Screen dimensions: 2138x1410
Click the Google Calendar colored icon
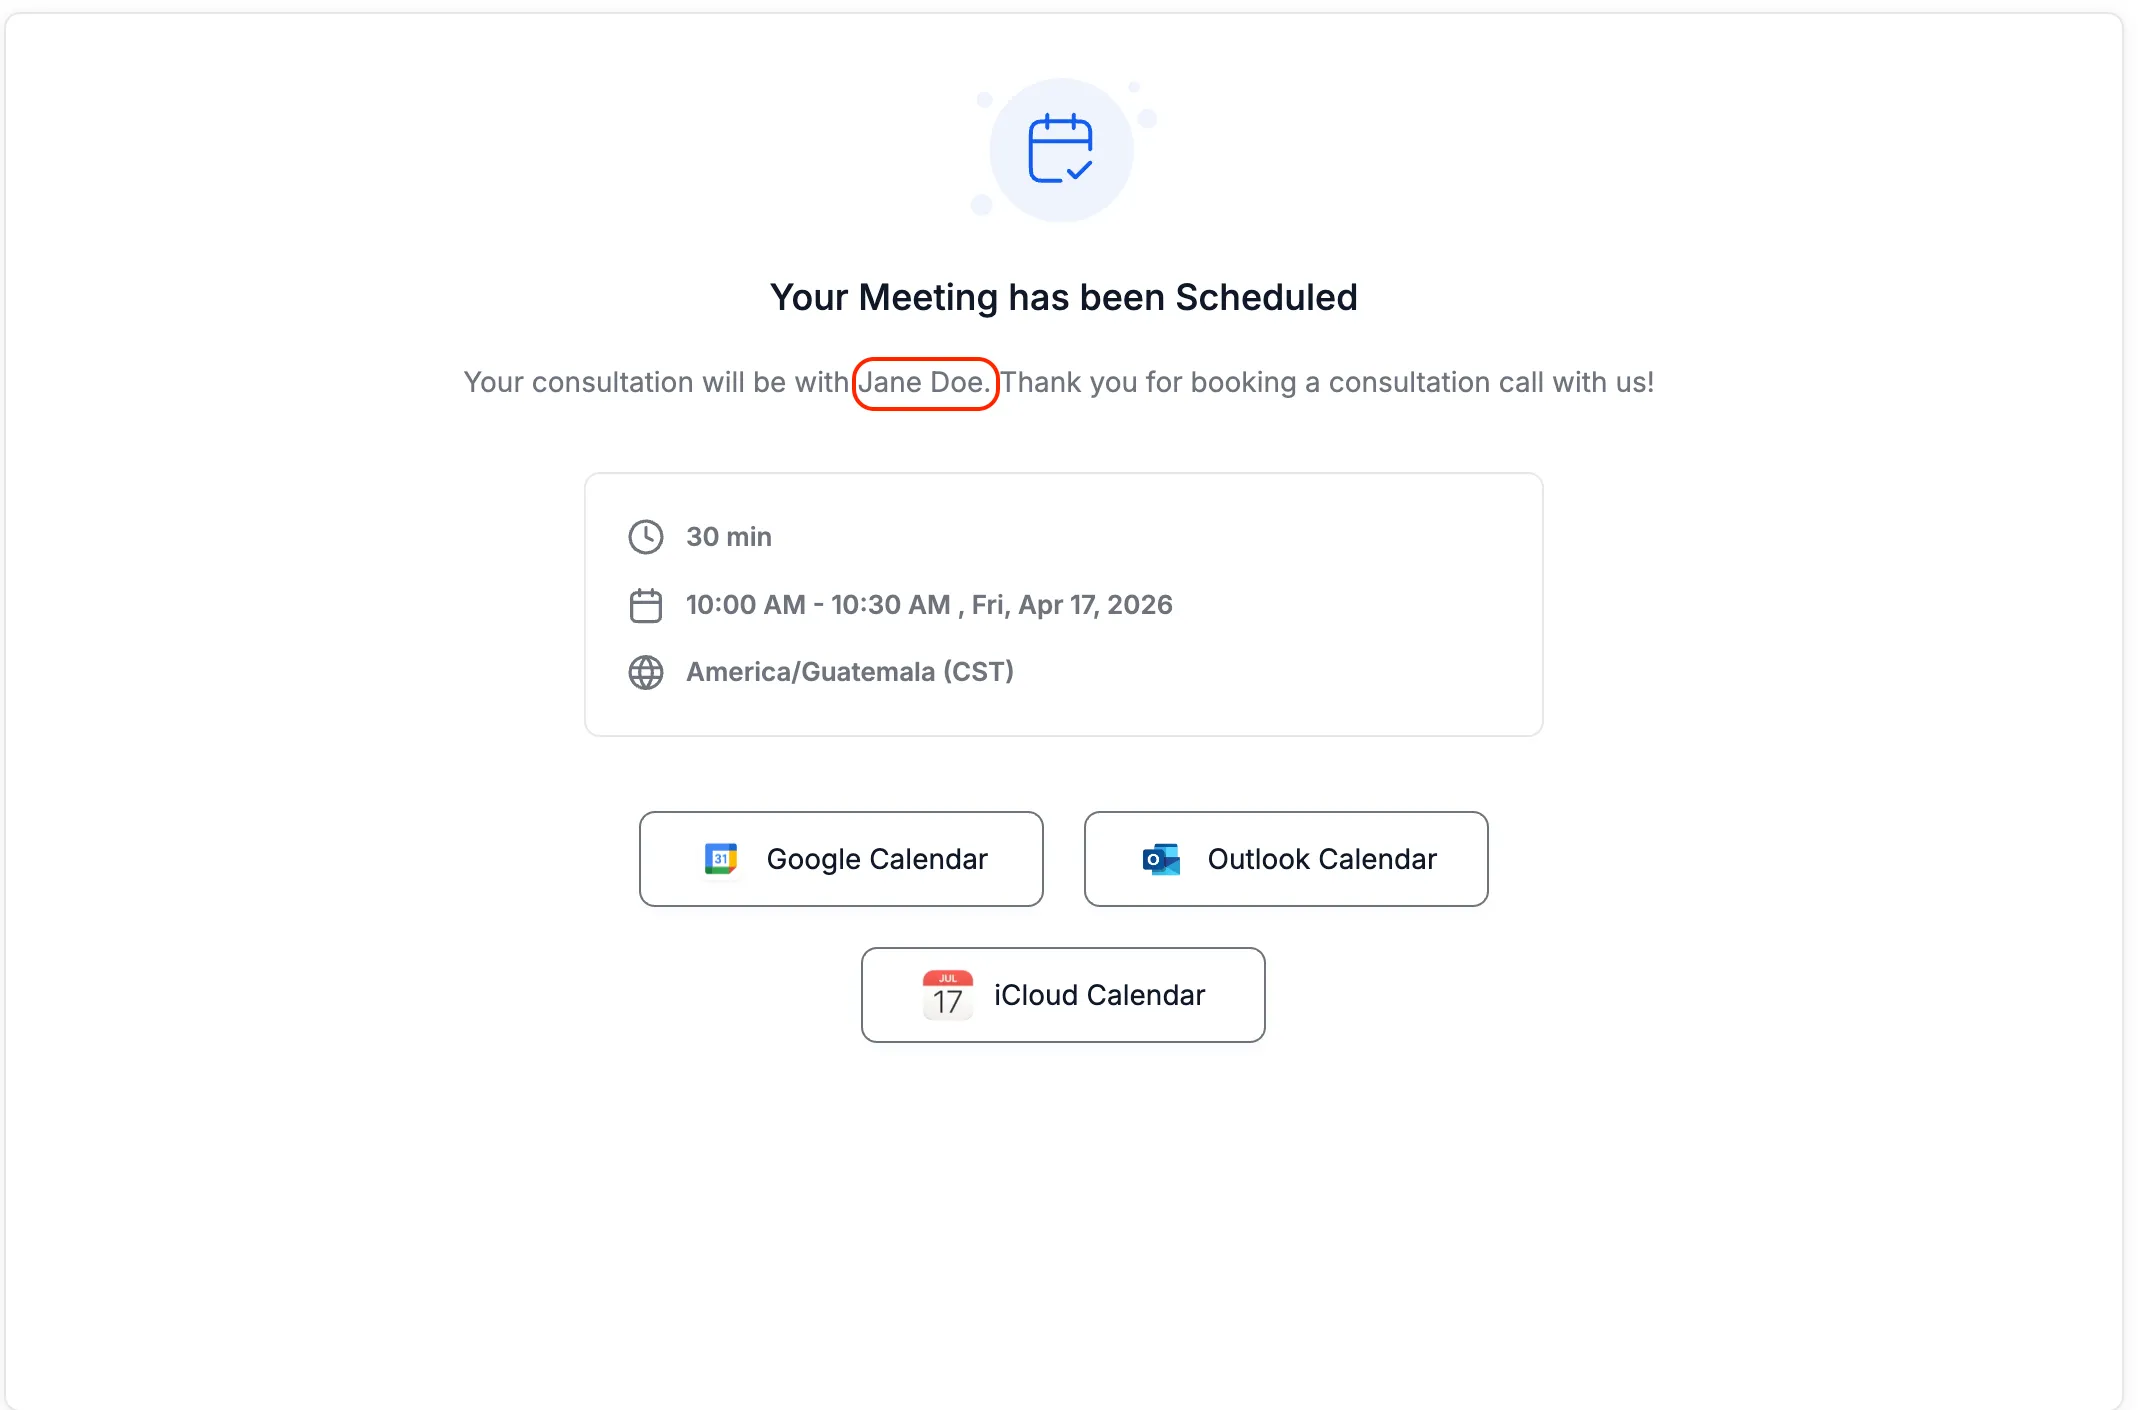tap(722, 859)
